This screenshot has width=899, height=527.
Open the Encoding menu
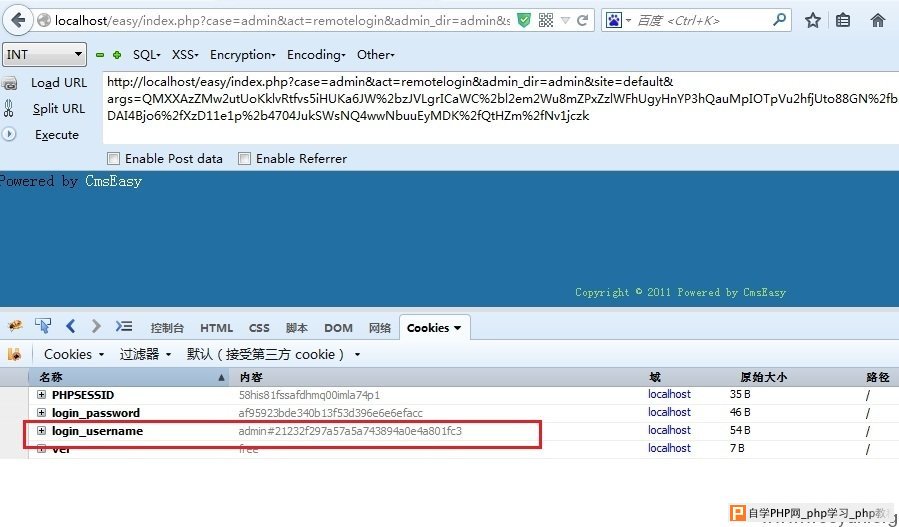[x=316, y=55]
